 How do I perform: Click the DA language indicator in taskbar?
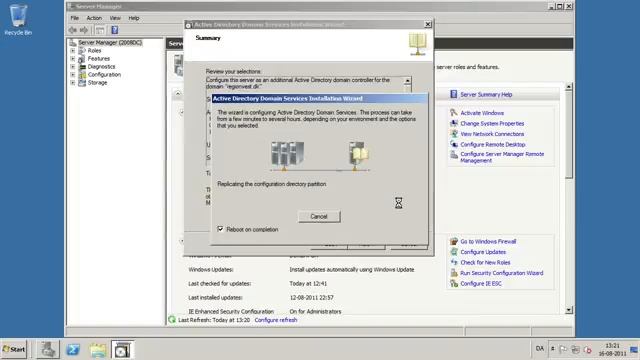[x=540, y=349]
